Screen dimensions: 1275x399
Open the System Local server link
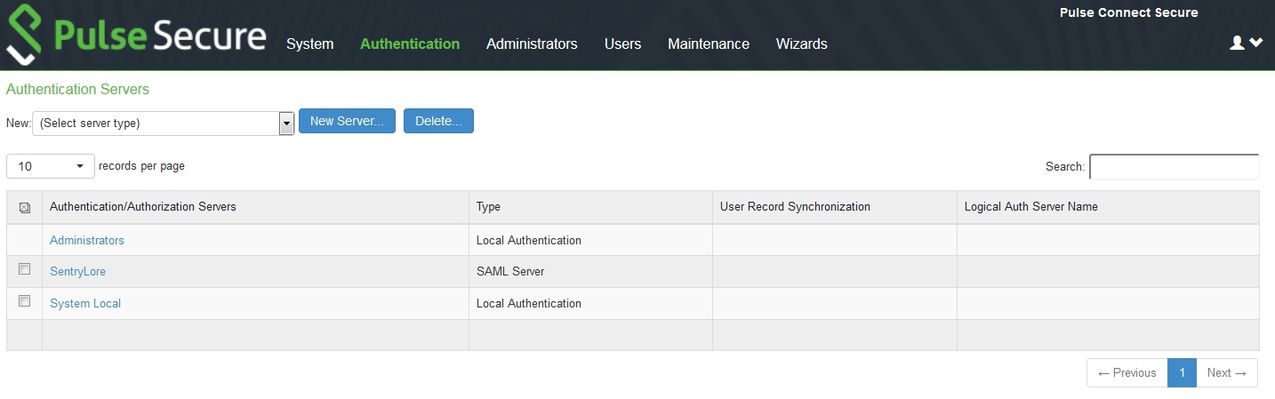coord(86,304)
